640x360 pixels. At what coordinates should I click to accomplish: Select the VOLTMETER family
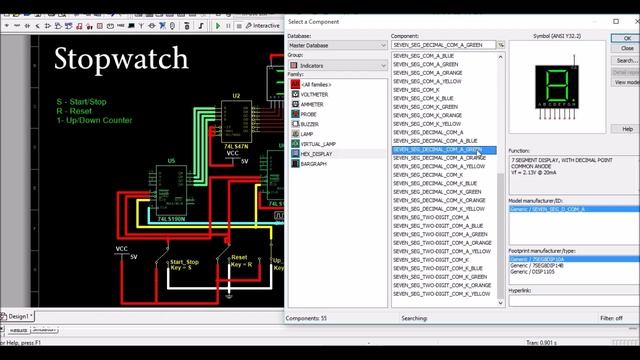click(x=314, y=94)
